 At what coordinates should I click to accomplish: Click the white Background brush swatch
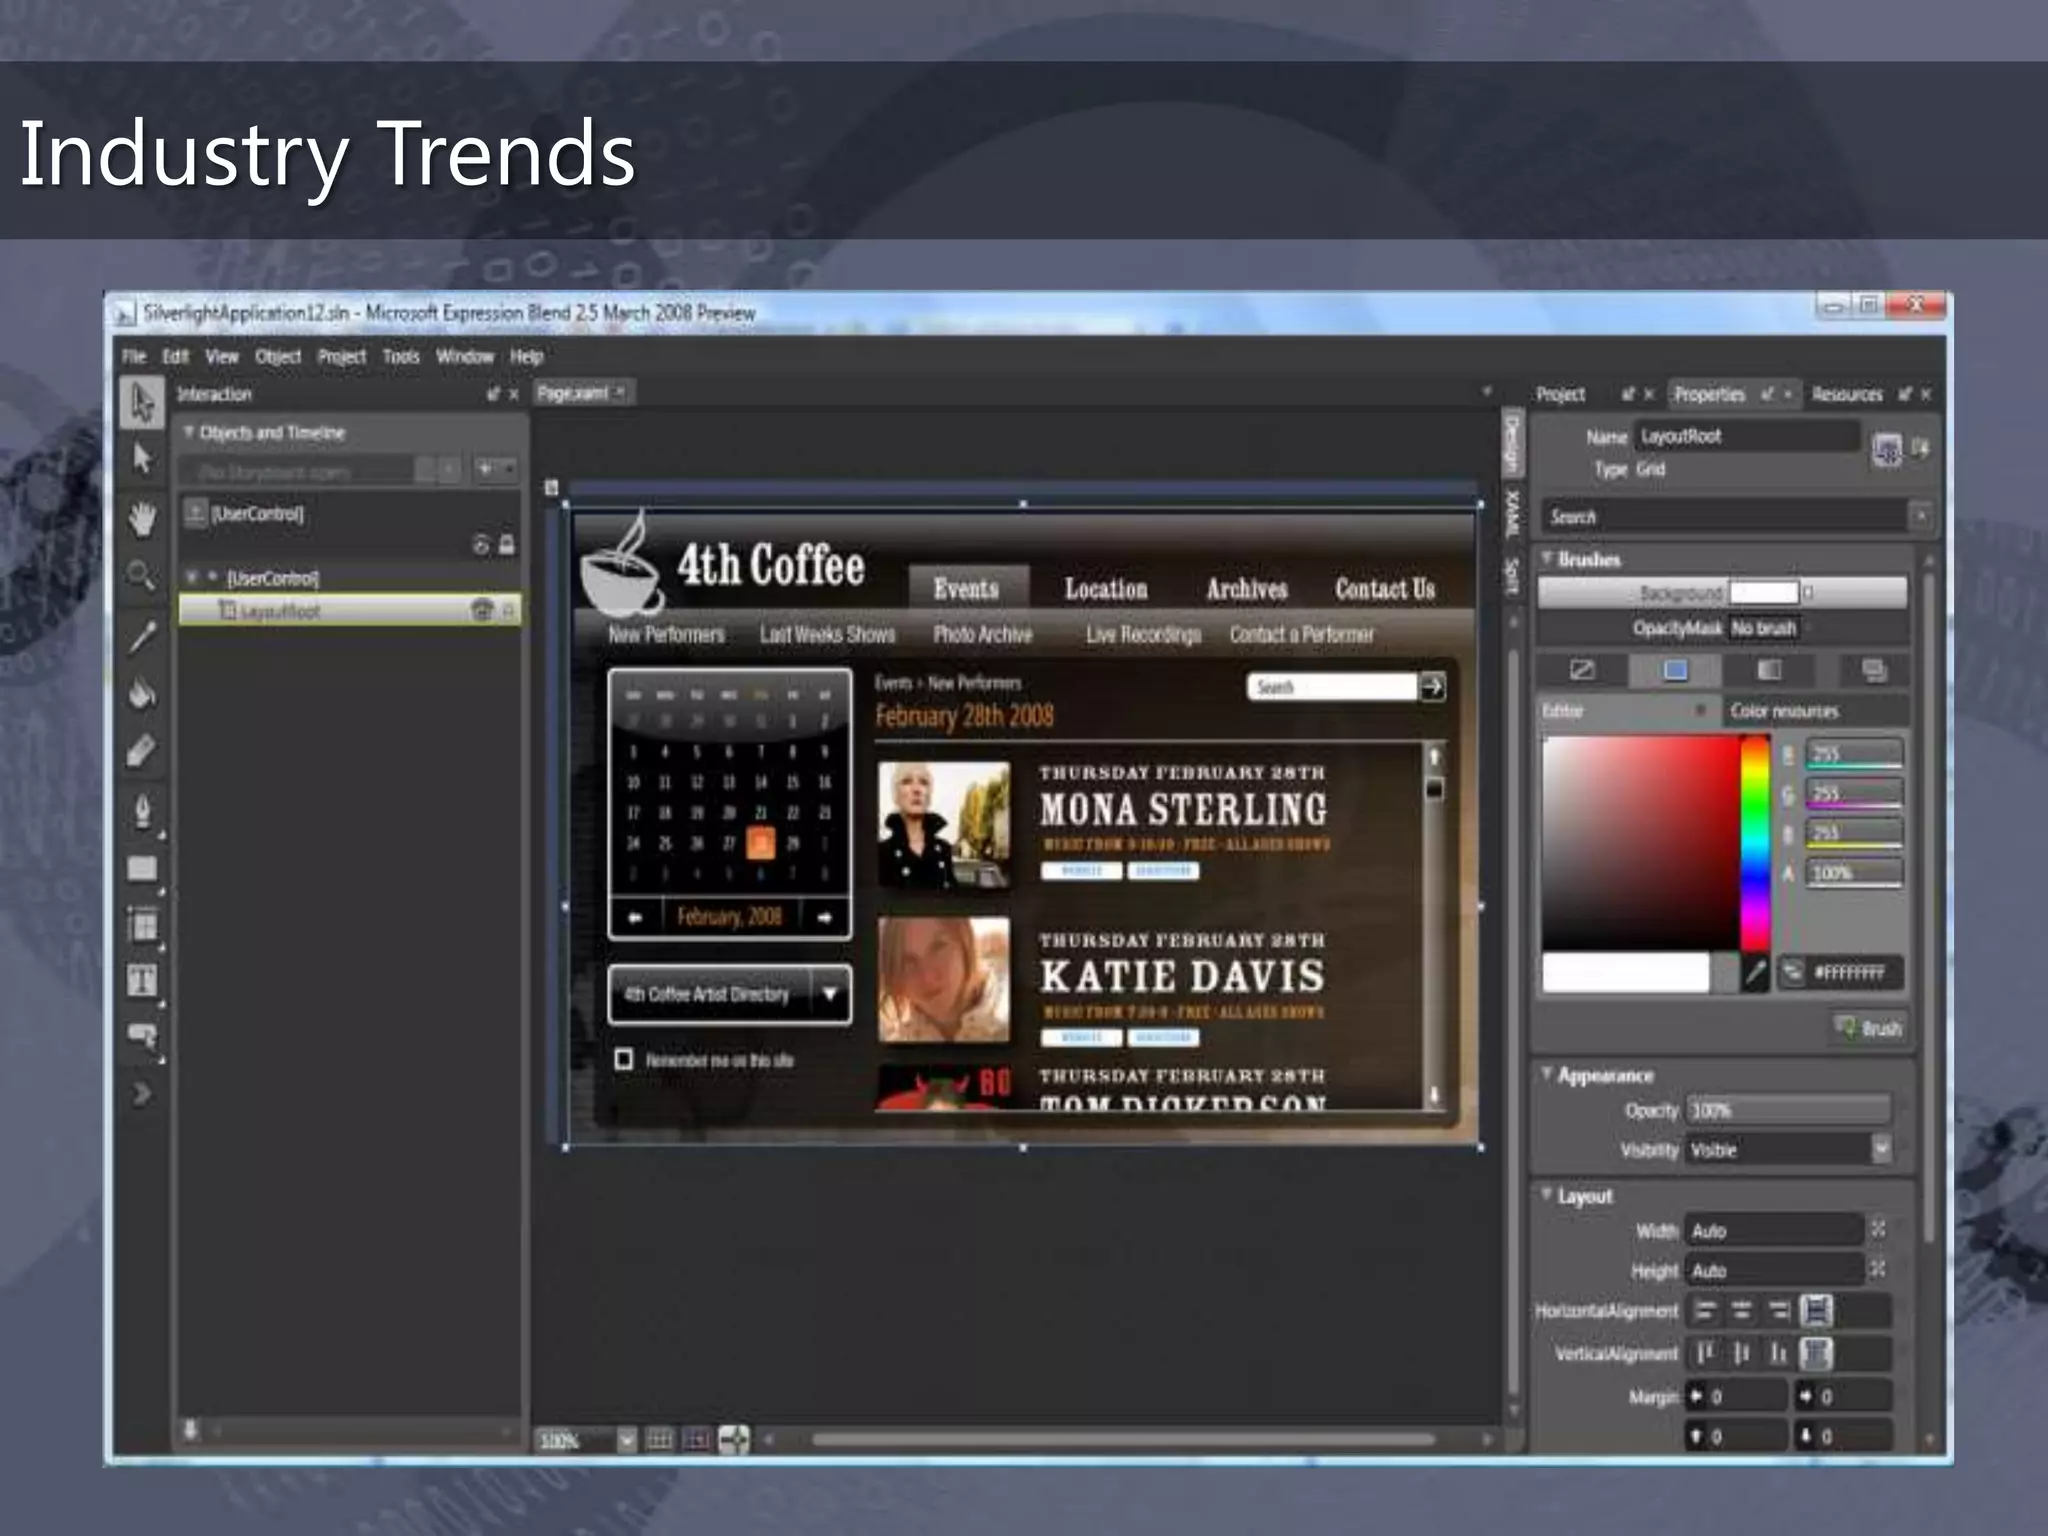(1764, 593)
